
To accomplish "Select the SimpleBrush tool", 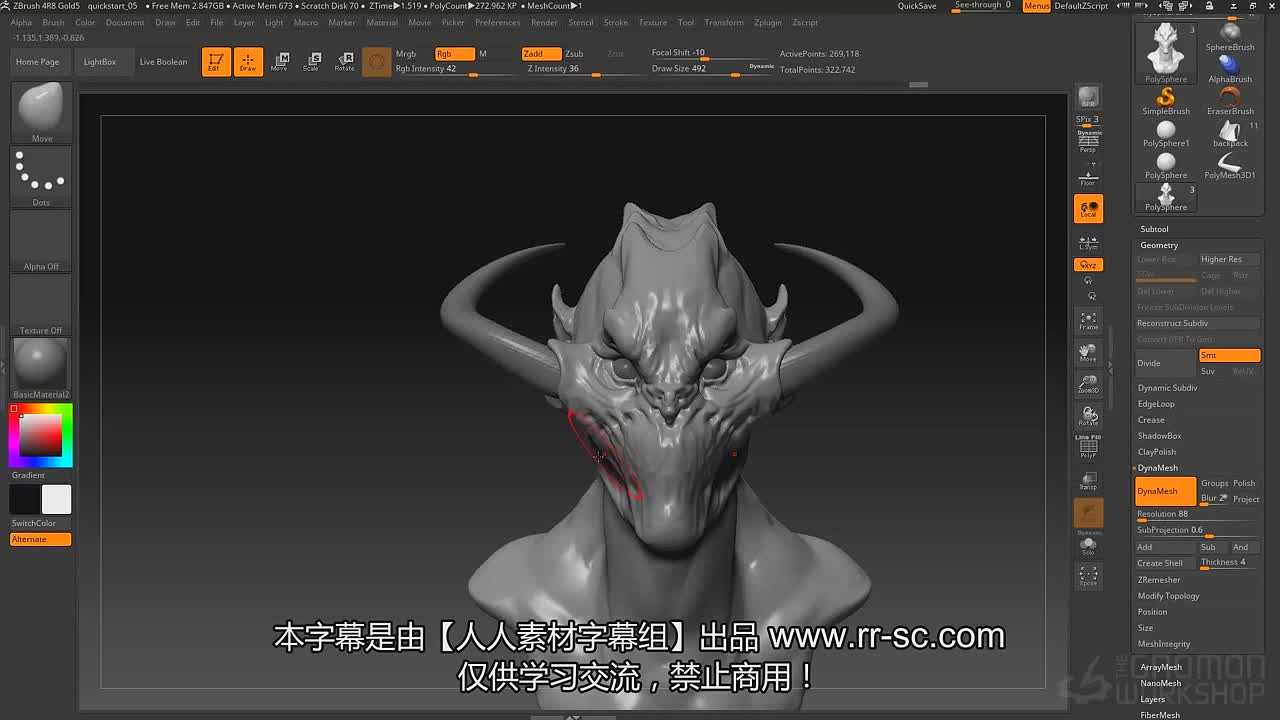I will click(1166, 100).
